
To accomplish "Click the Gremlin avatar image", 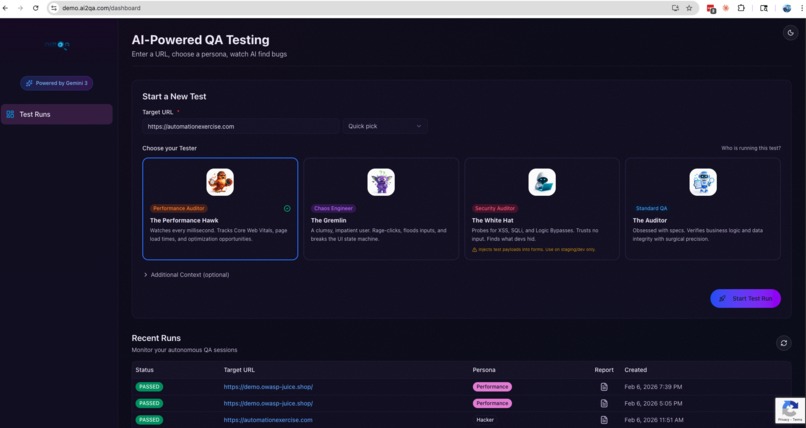I will click(x=381, y=182).
